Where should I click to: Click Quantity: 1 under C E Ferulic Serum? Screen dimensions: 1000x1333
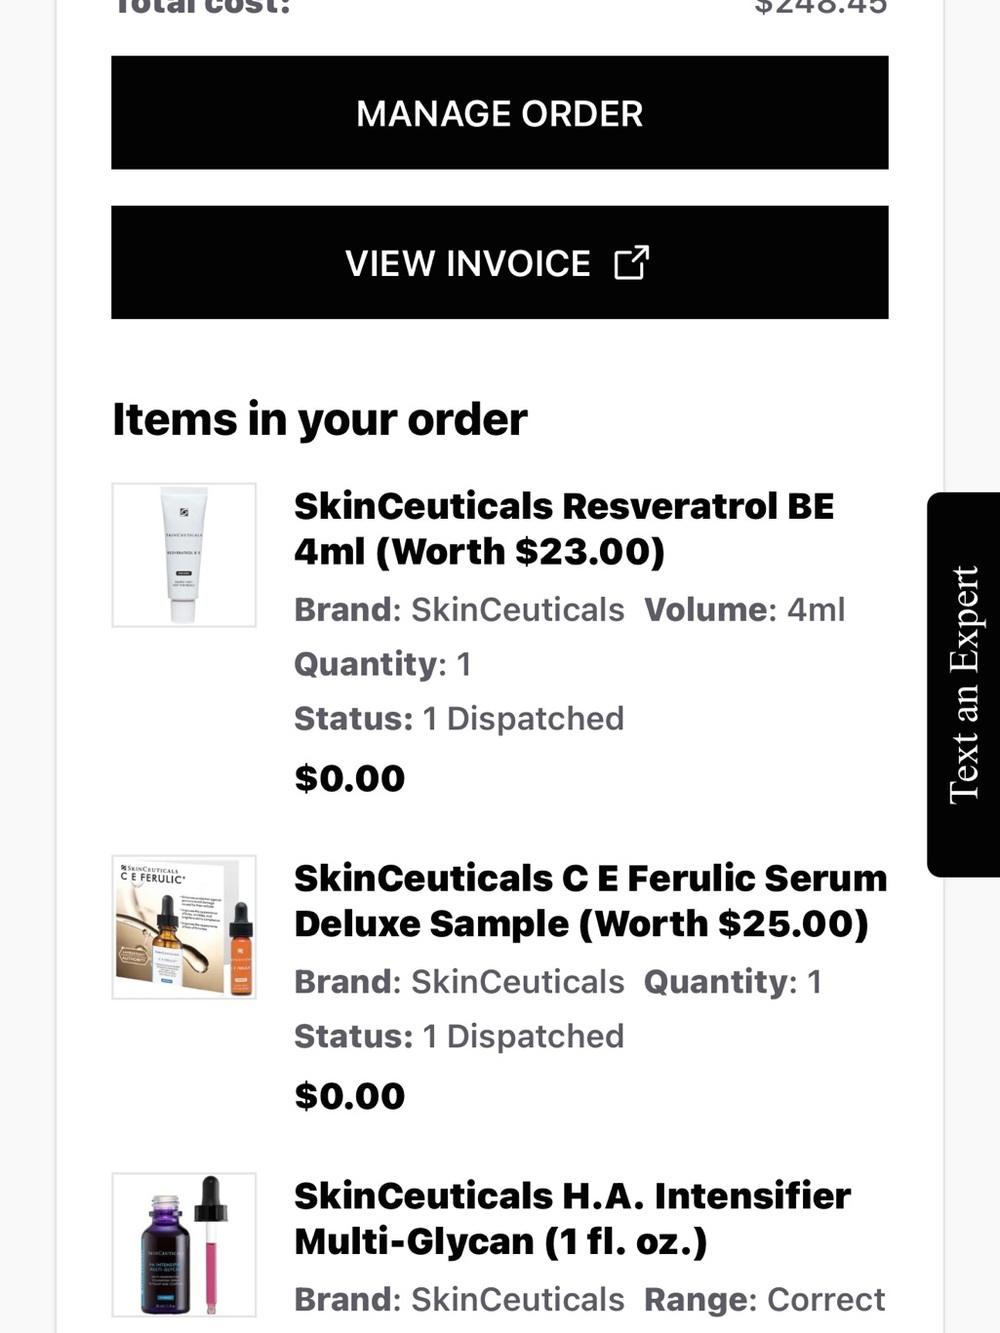(733, 981)
